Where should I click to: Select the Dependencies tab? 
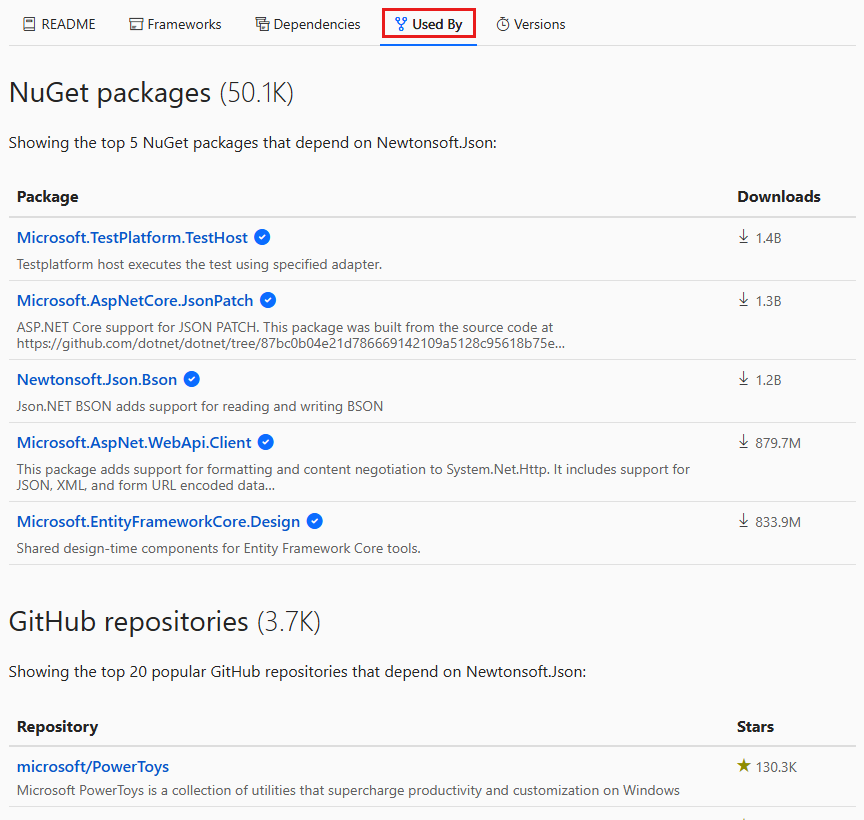[x=307, y=24]
